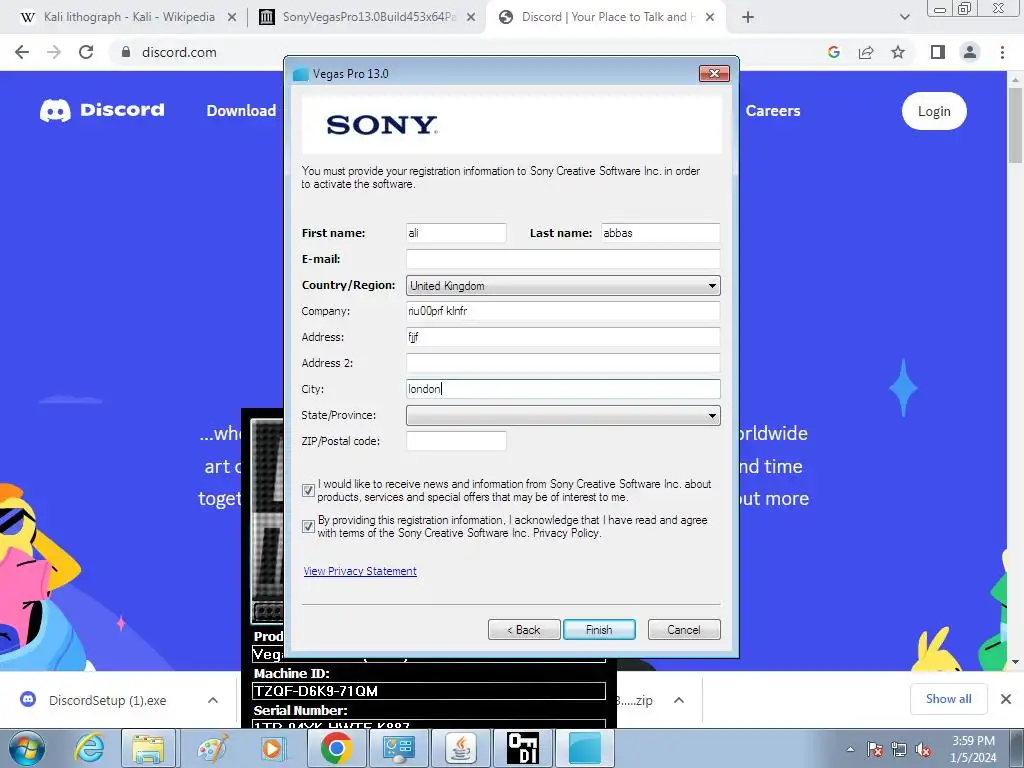The width and height of the screenshot is (1024, 768).
Task: Open Careers in Discord navigation
Action: click(773, 111)
